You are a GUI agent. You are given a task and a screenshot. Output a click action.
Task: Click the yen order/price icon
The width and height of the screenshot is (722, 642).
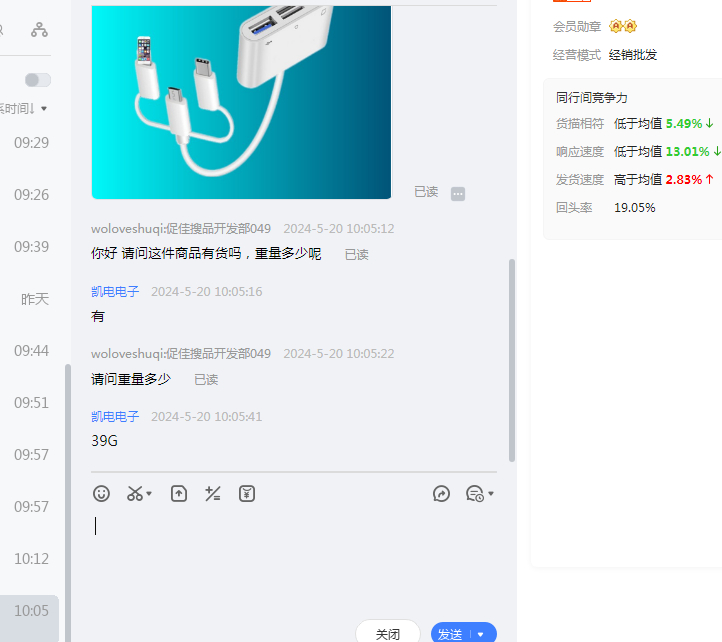coord(247,493)
